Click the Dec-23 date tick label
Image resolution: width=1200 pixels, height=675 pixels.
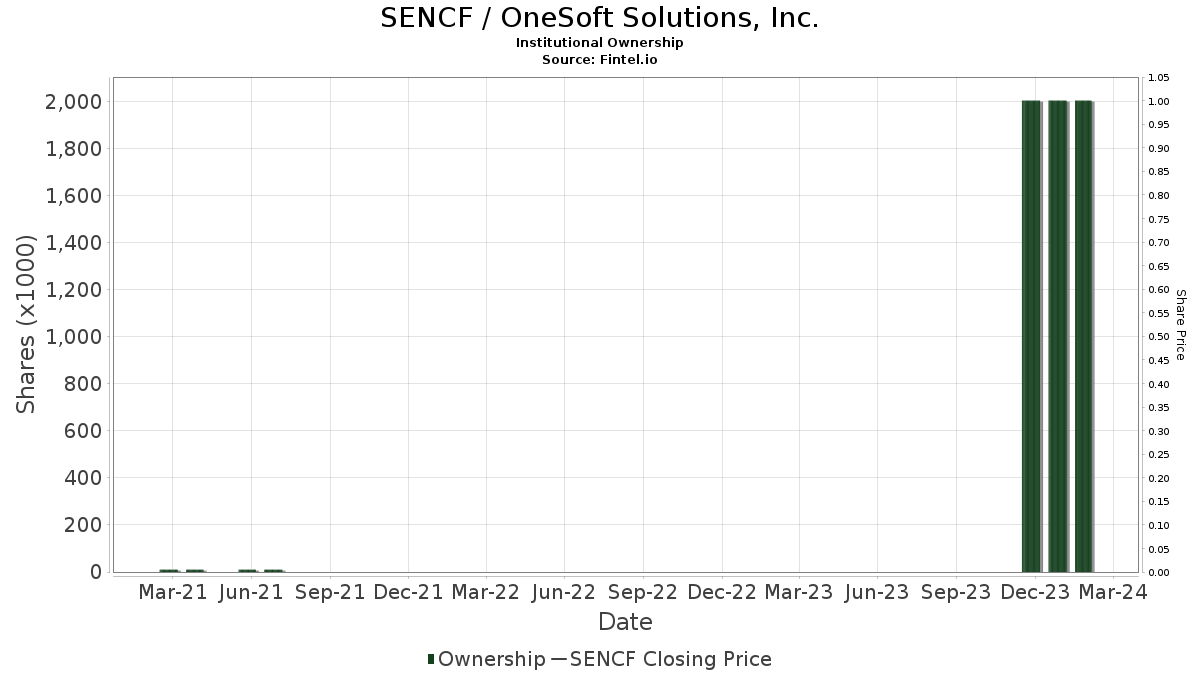point(1035,592)
